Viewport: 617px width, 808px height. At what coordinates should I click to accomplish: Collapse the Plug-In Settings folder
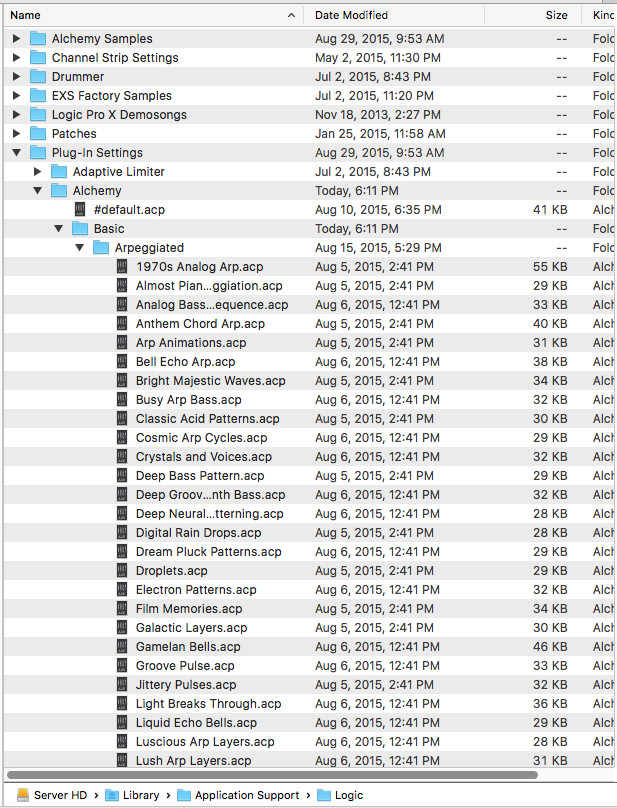click(16, 153)
